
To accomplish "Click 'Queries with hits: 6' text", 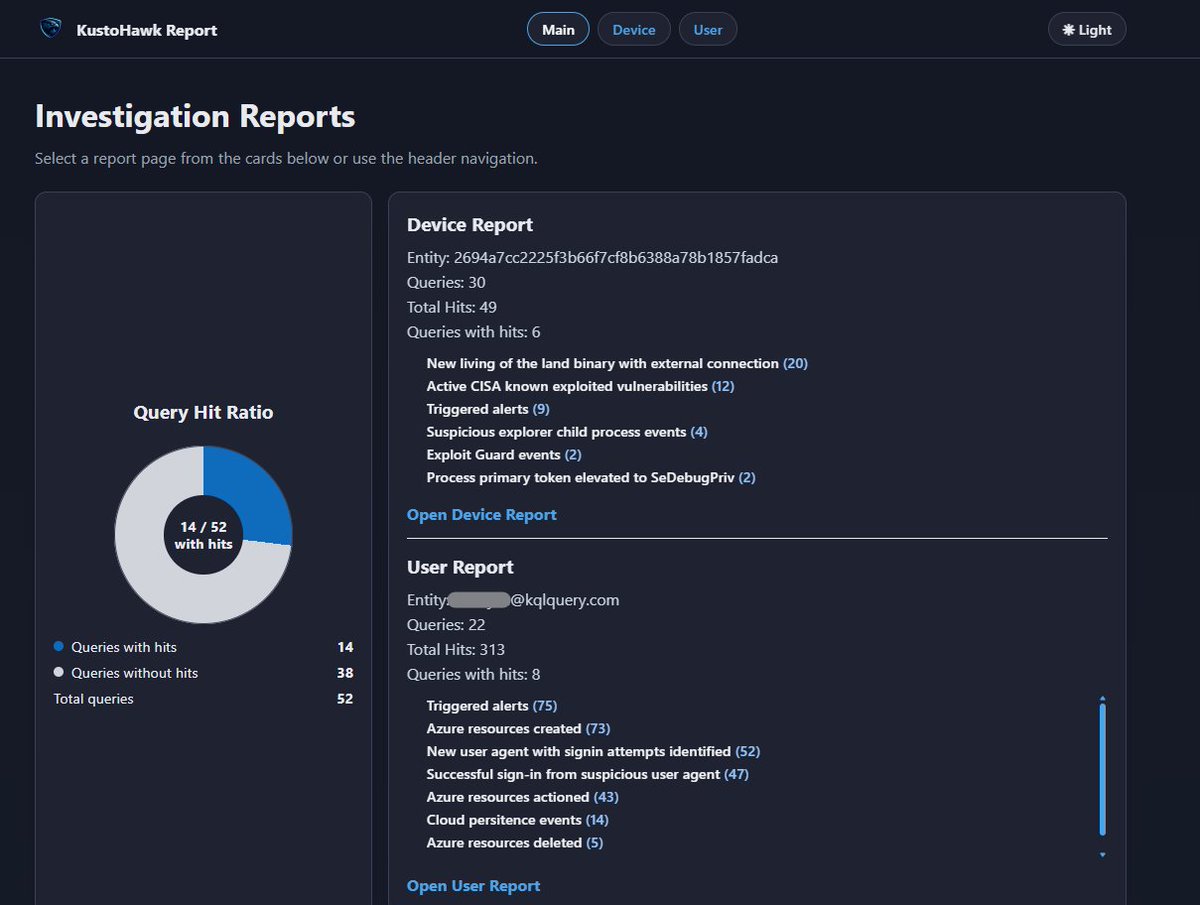I will click(x=474, y=332).
